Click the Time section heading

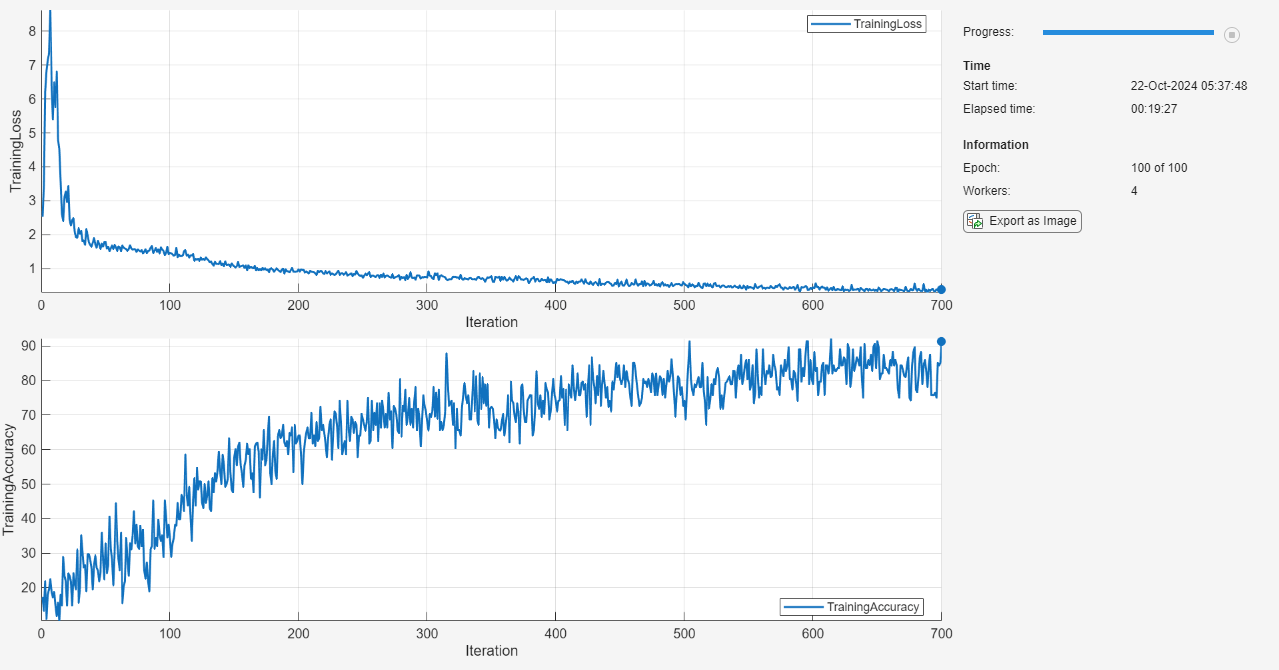pos(977,66)
